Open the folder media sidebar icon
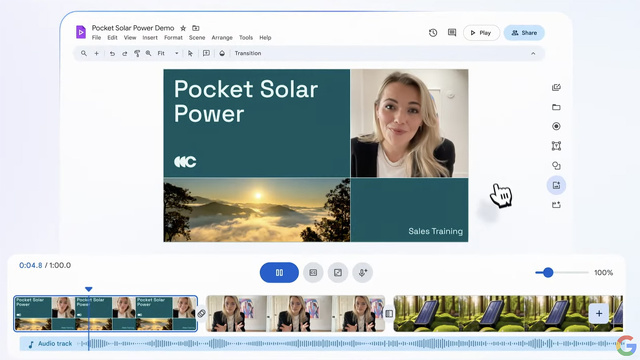640x360 pixels. (556, 107)
